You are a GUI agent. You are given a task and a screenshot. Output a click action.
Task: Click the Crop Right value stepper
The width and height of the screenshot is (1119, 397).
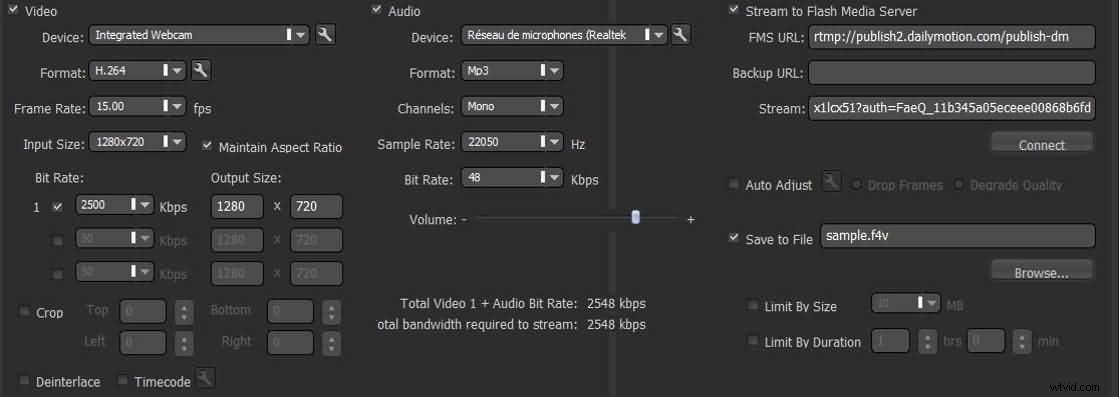331,343
